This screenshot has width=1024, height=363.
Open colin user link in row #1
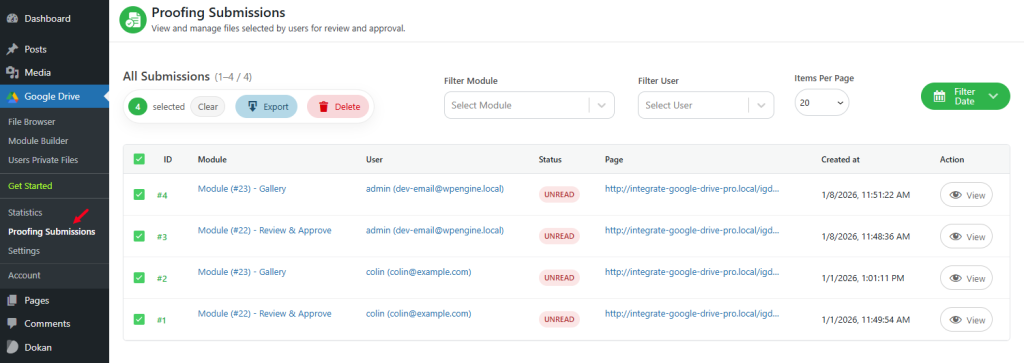click(419, 313)
